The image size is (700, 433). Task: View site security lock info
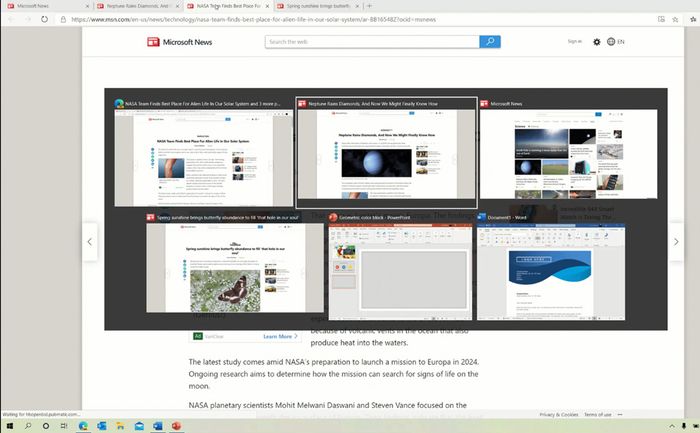tap(63, 19)
